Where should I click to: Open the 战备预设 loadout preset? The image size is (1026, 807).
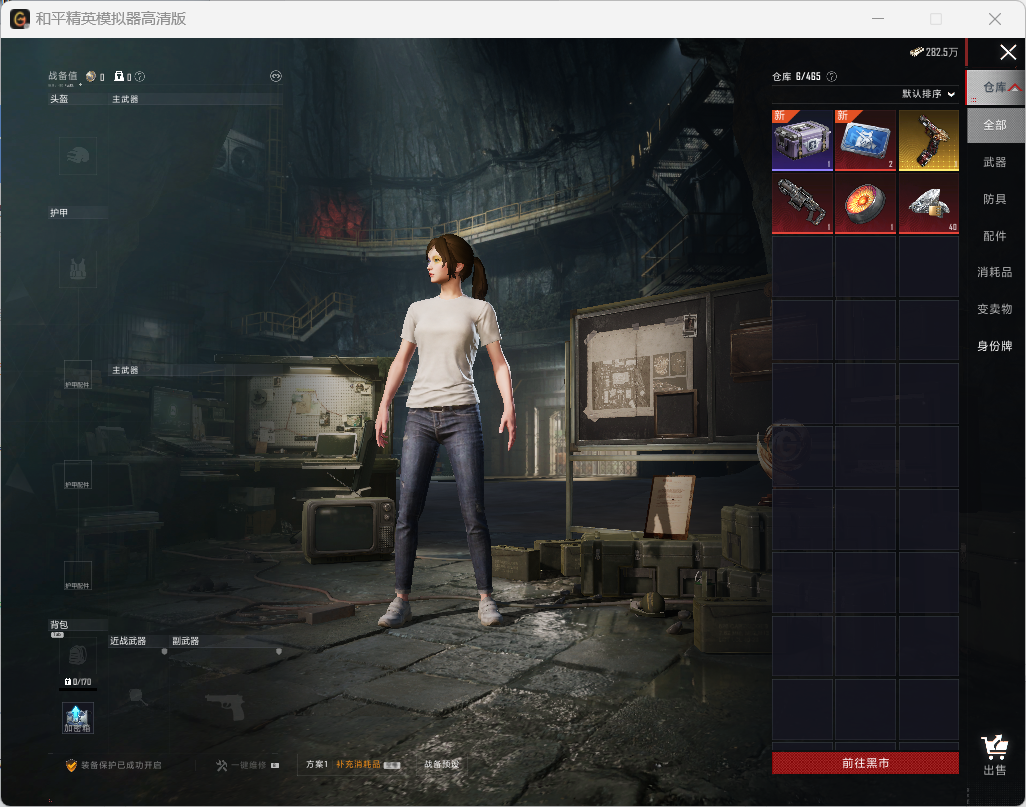click(x=442, y=764)
